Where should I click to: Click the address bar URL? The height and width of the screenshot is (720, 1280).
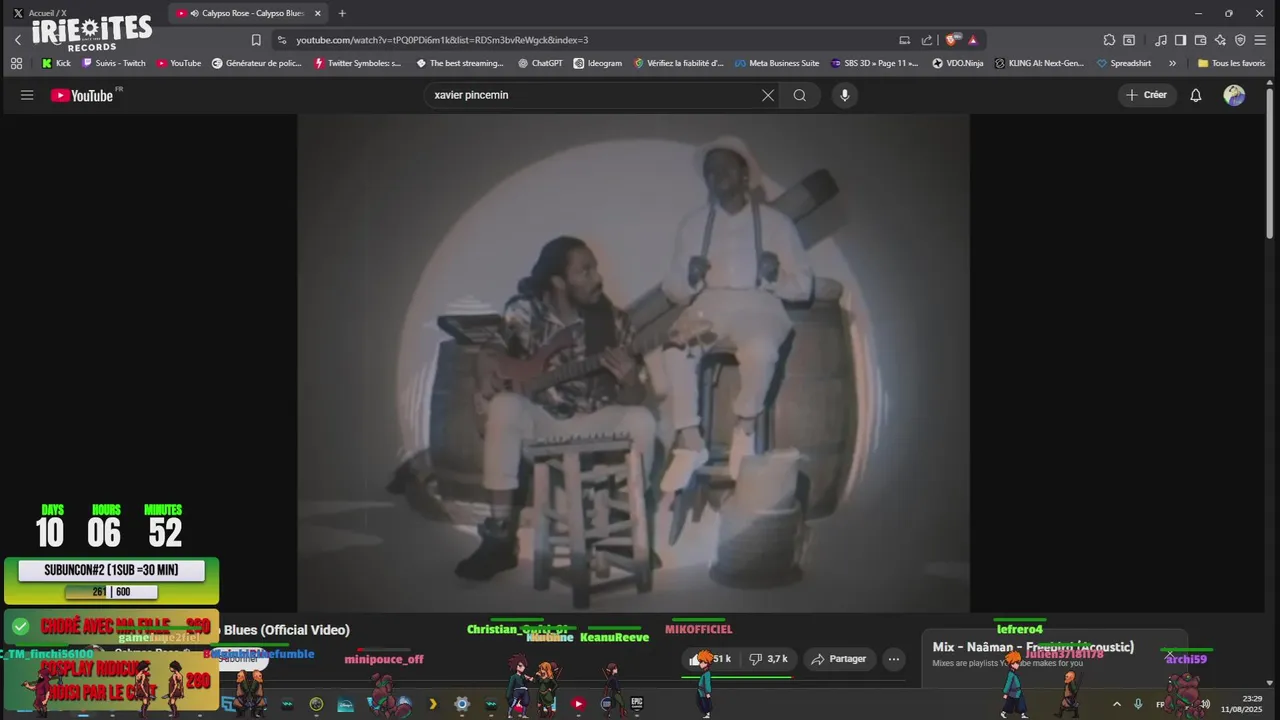click(442, 40)
